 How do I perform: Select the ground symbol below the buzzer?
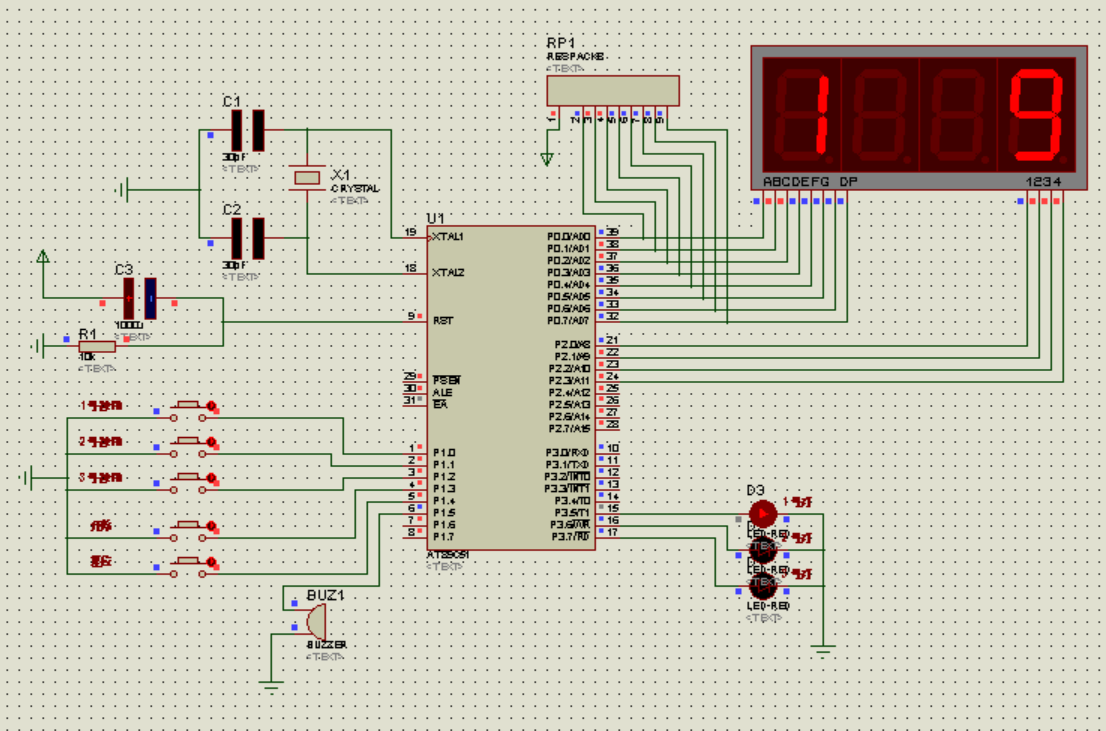click(x=271, y=683)
